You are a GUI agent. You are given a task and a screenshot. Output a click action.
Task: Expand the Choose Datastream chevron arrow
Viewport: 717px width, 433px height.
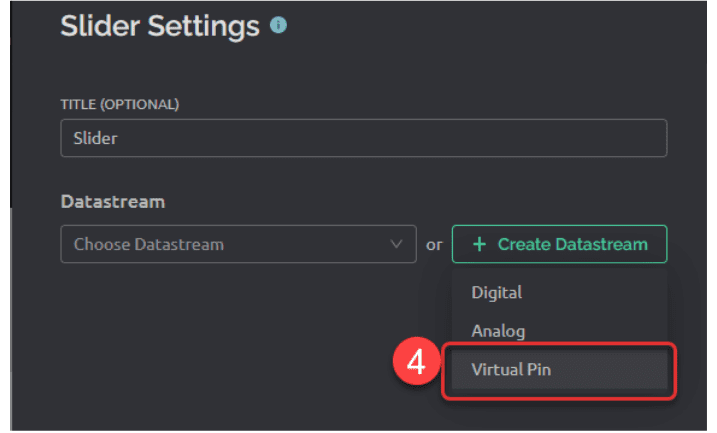click(396, 244)
